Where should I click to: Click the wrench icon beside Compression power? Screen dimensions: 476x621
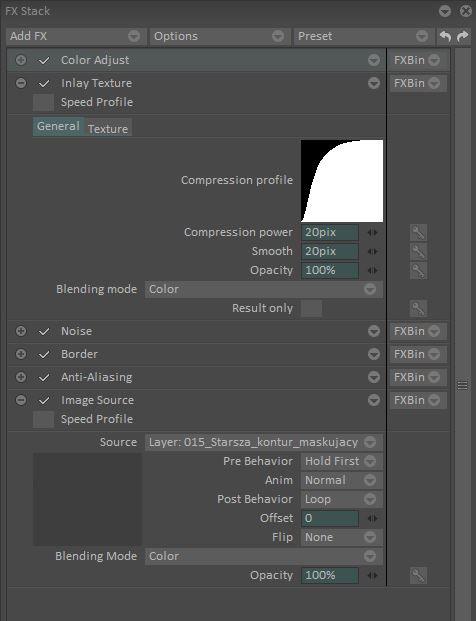419,232
